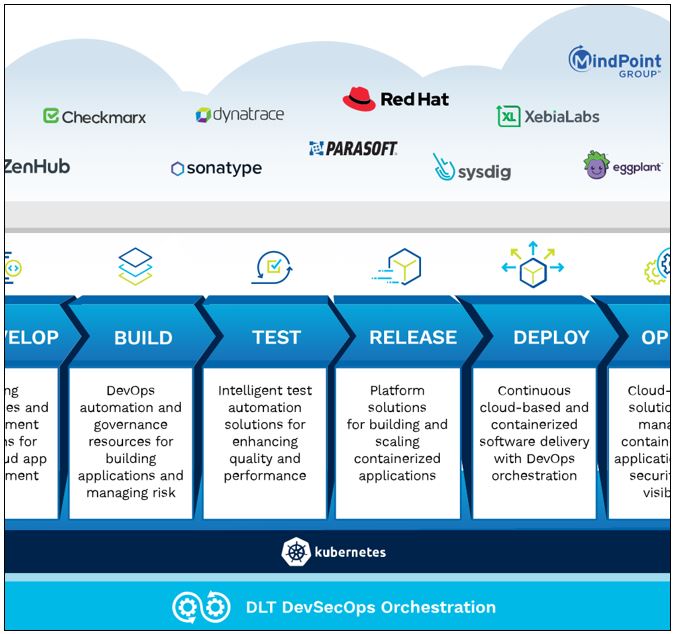Select the BUILD stage arrow
676x634 pixels.
click(x=144, y=337)
